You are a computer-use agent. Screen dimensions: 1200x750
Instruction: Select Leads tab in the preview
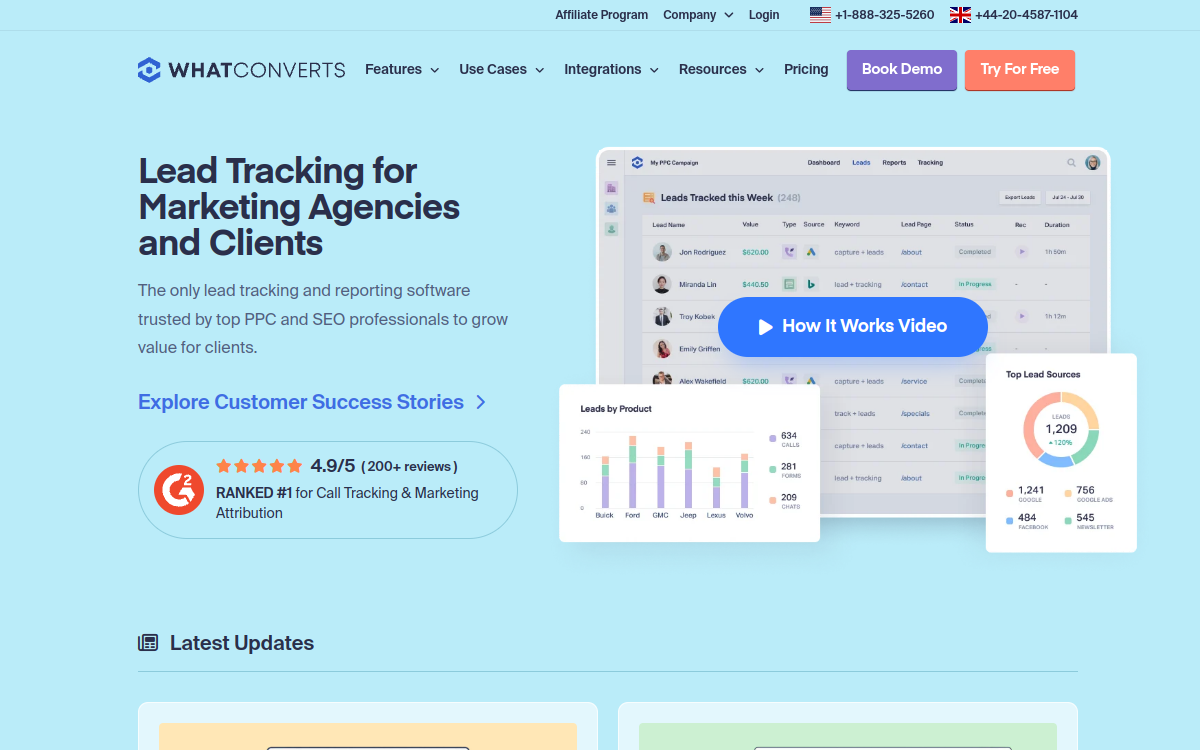pyautogui.click(x=861, y=163)
